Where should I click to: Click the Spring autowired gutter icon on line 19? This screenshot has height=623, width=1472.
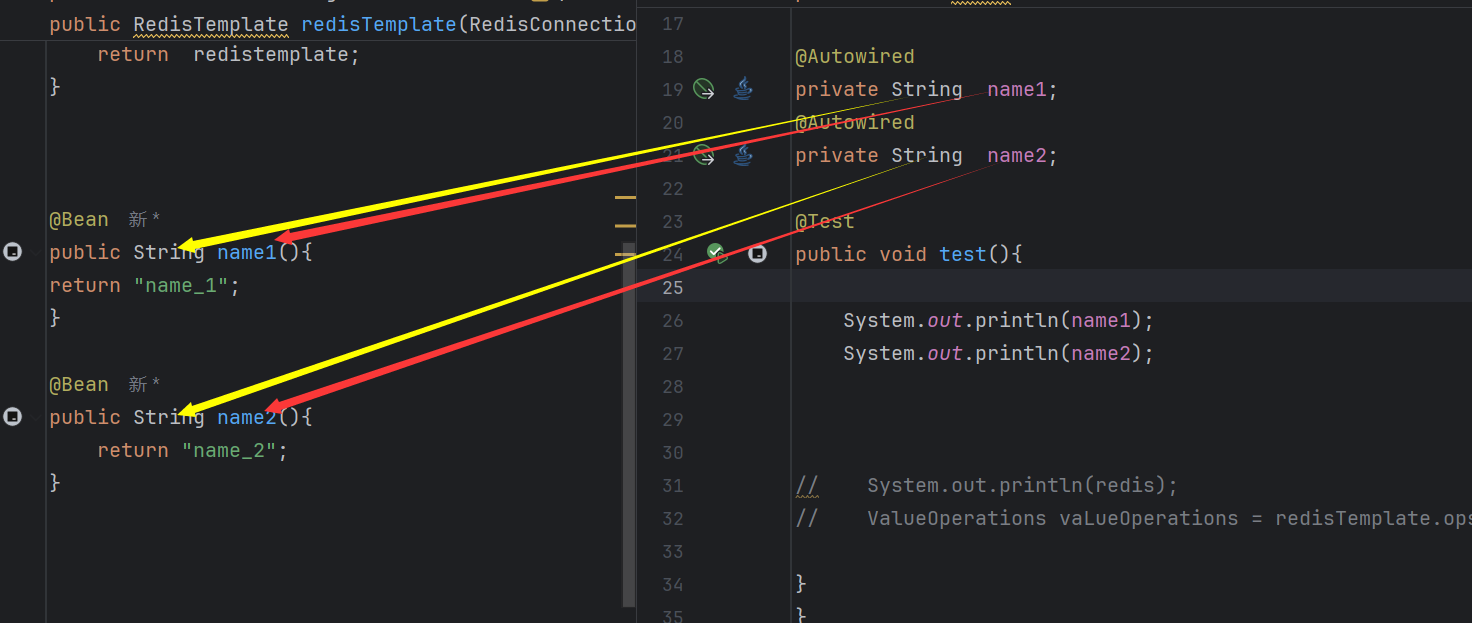coord(705,90)
